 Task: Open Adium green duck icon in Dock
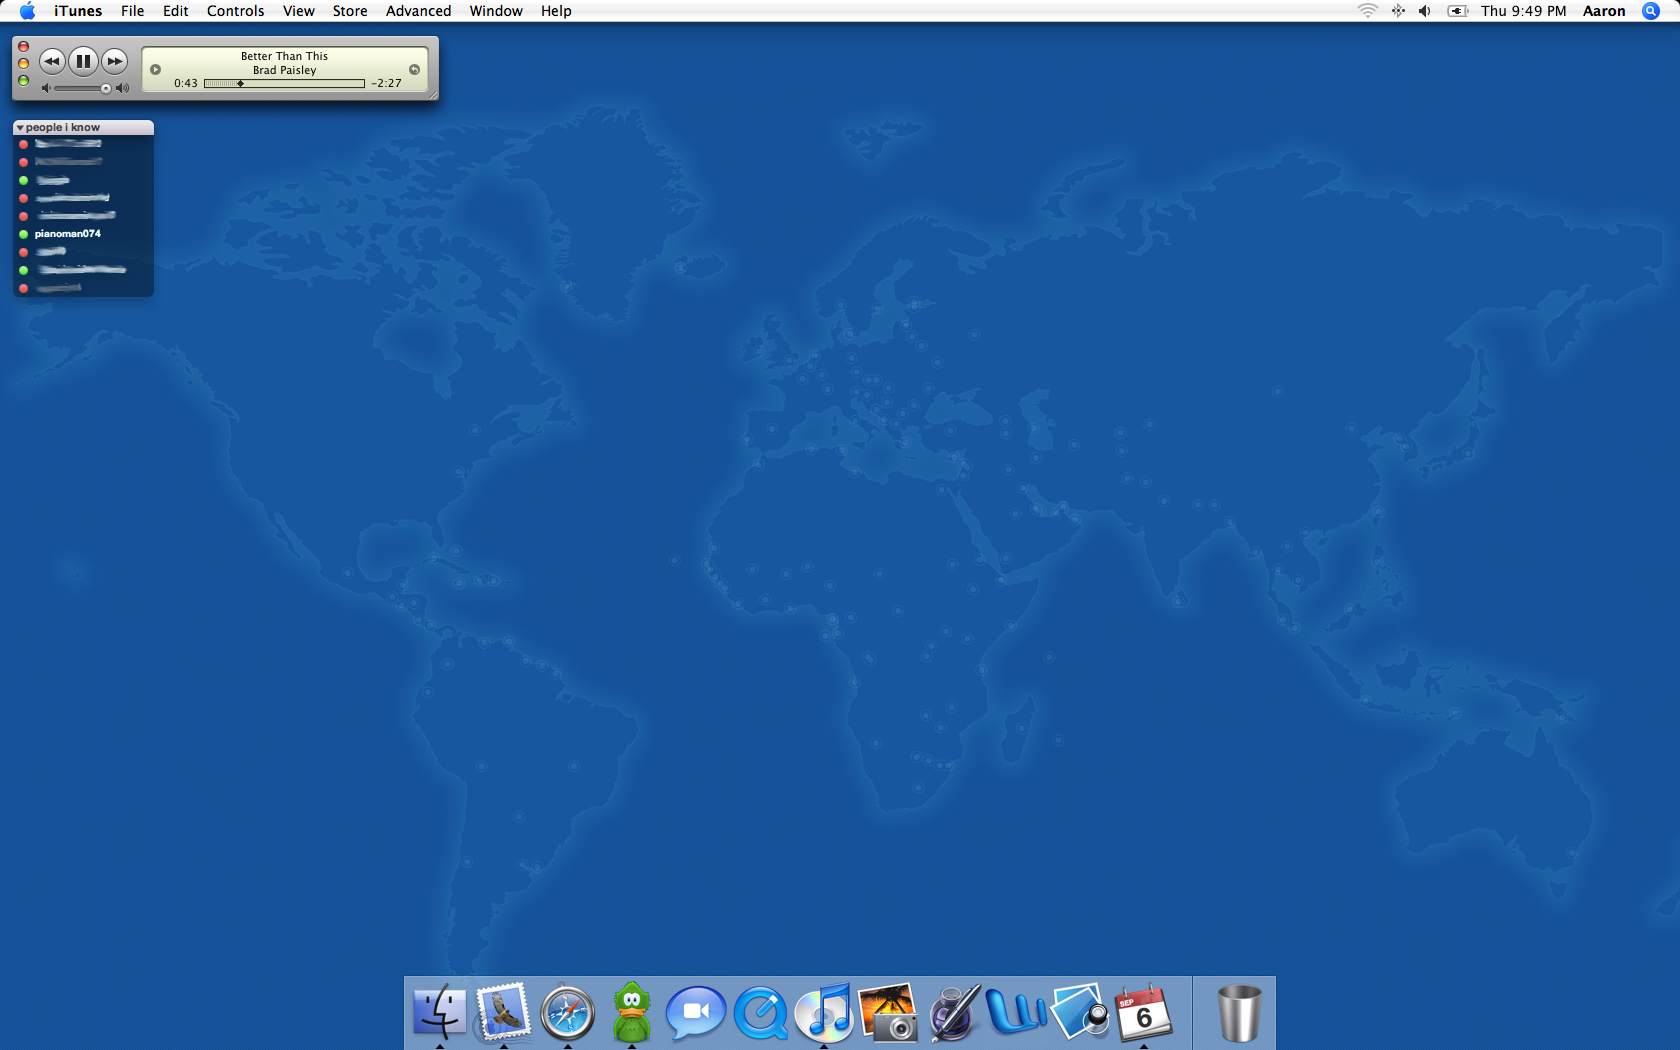(x=631, y=1012)
